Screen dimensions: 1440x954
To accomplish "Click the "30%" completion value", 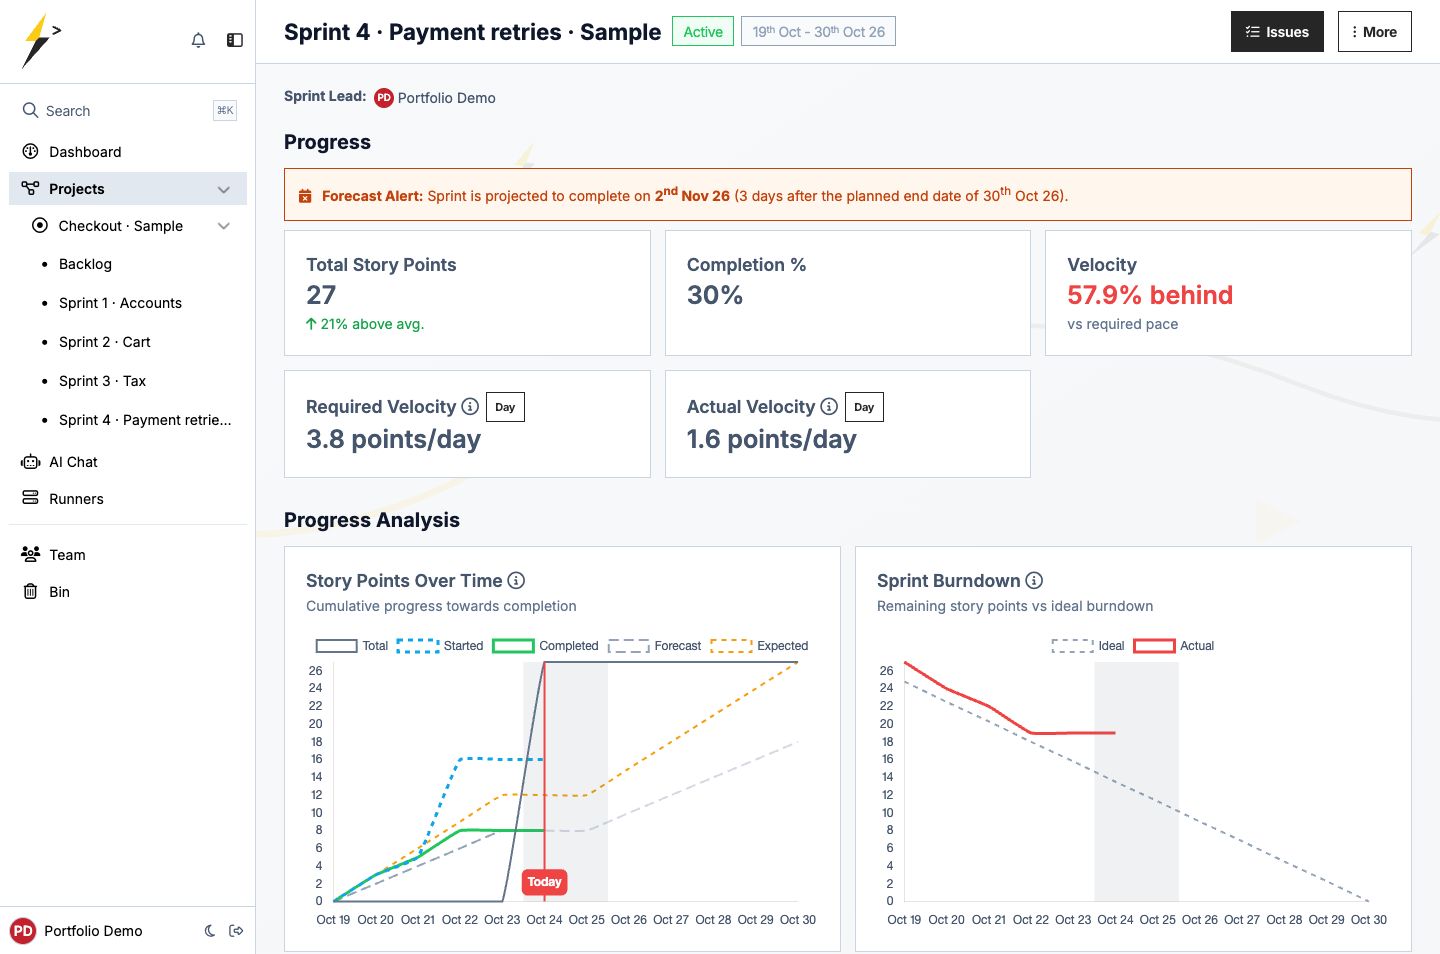I will click(715, 295).
